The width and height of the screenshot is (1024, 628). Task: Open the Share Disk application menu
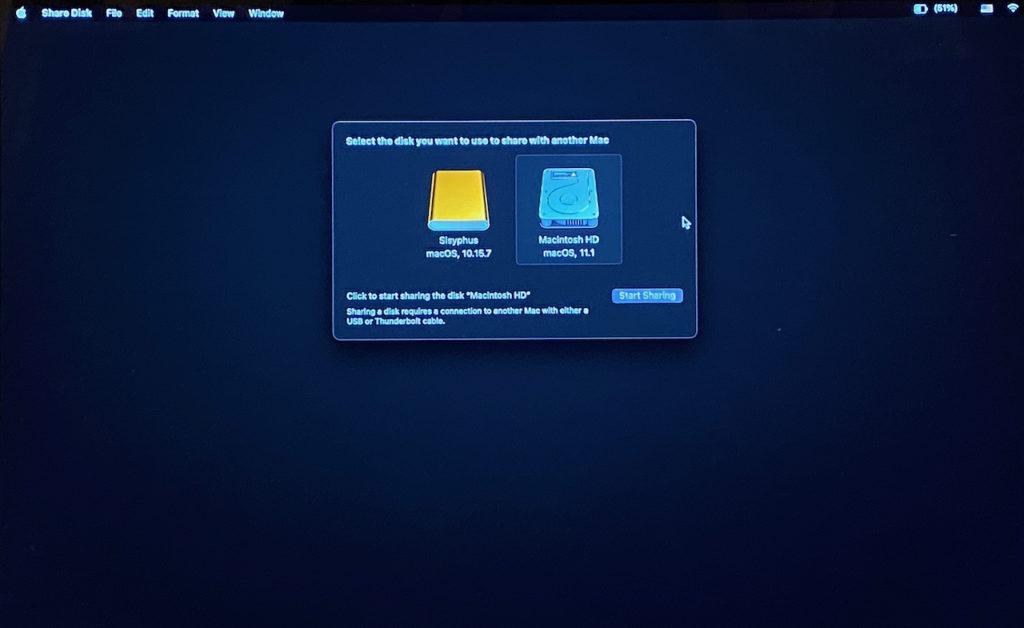click(66, 13)
